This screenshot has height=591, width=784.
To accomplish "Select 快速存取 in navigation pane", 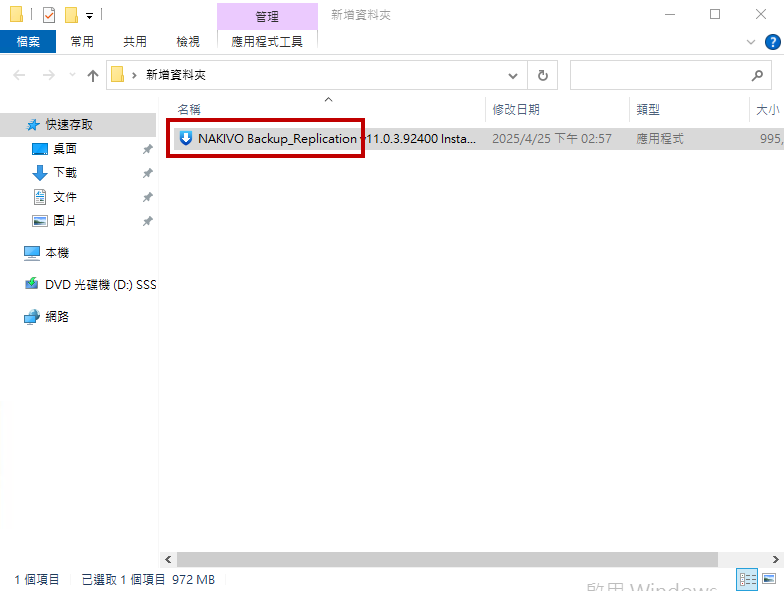I will click(x=69, y=124).
